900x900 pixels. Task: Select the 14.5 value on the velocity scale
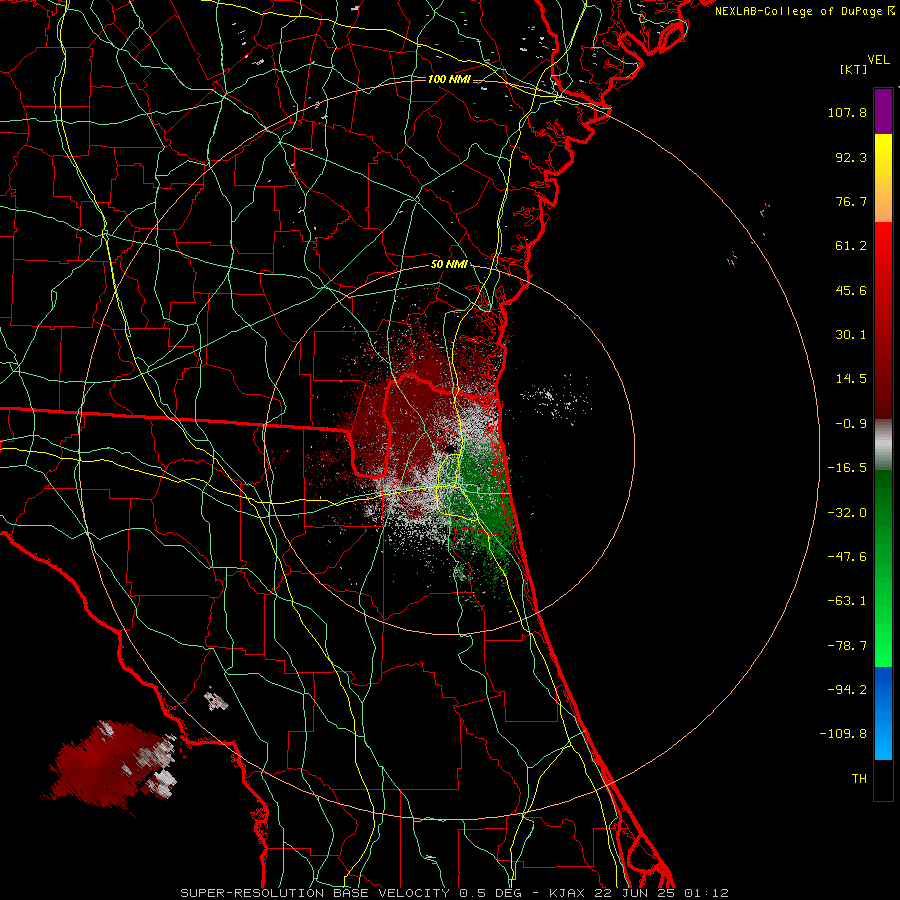851,379
